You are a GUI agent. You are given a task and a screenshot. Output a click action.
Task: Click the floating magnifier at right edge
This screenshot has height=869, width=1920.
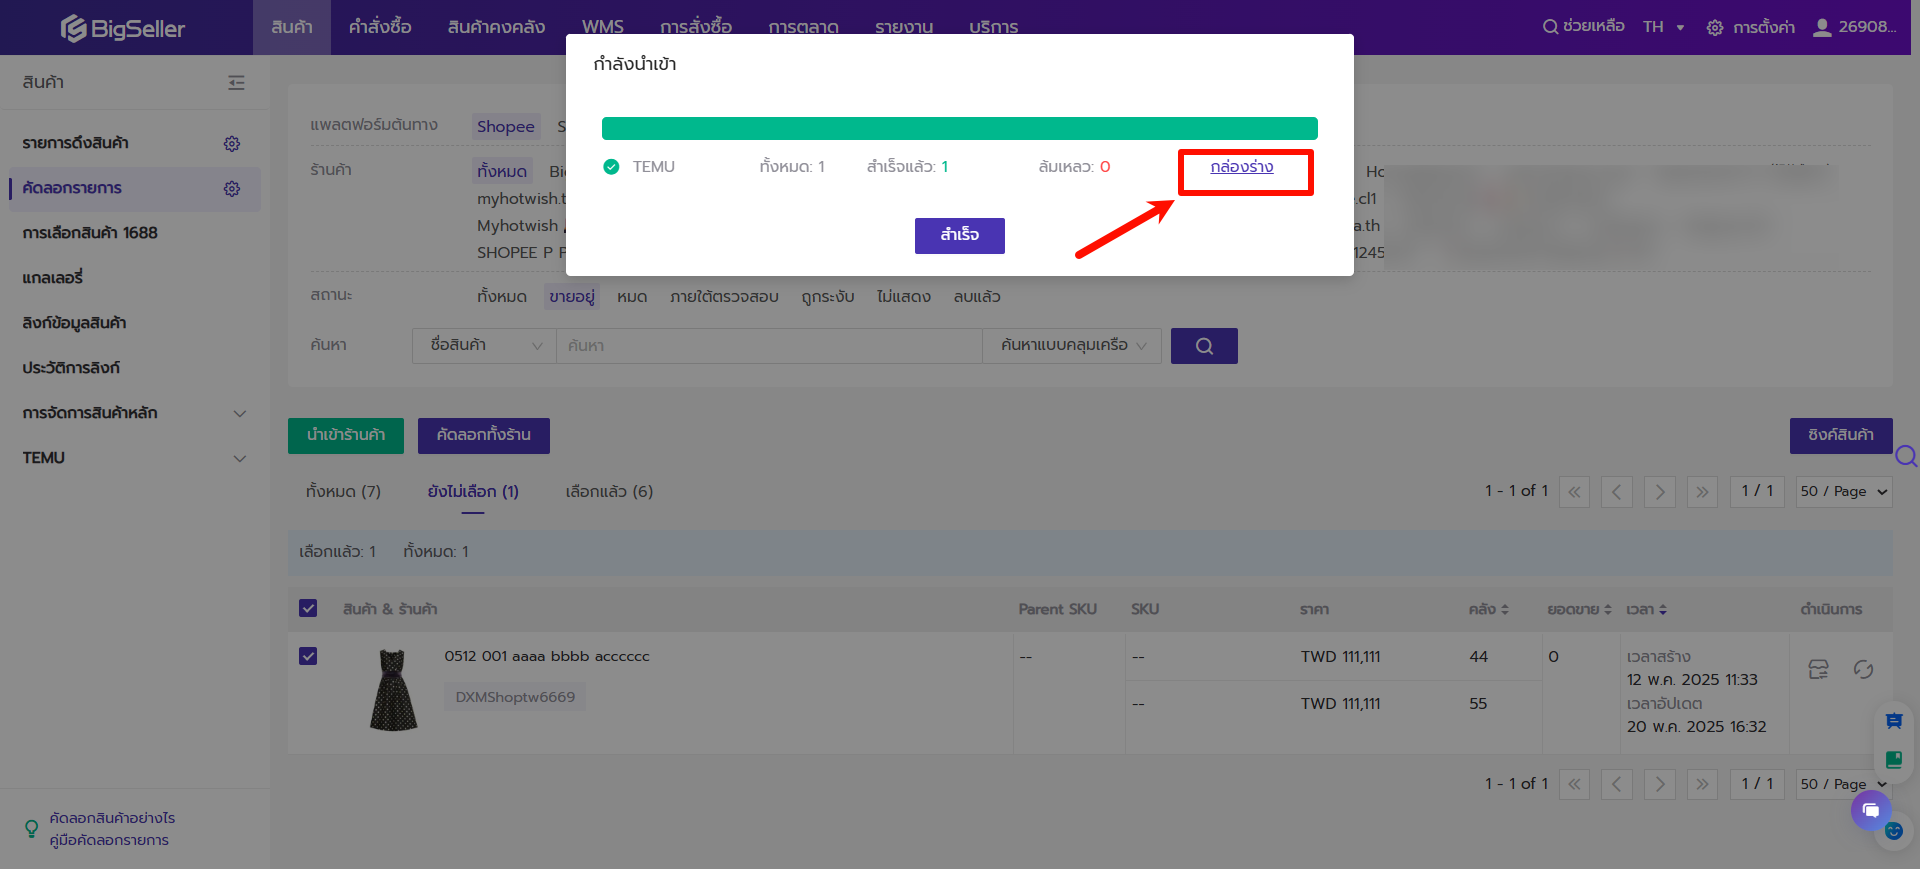(1906, 456)
